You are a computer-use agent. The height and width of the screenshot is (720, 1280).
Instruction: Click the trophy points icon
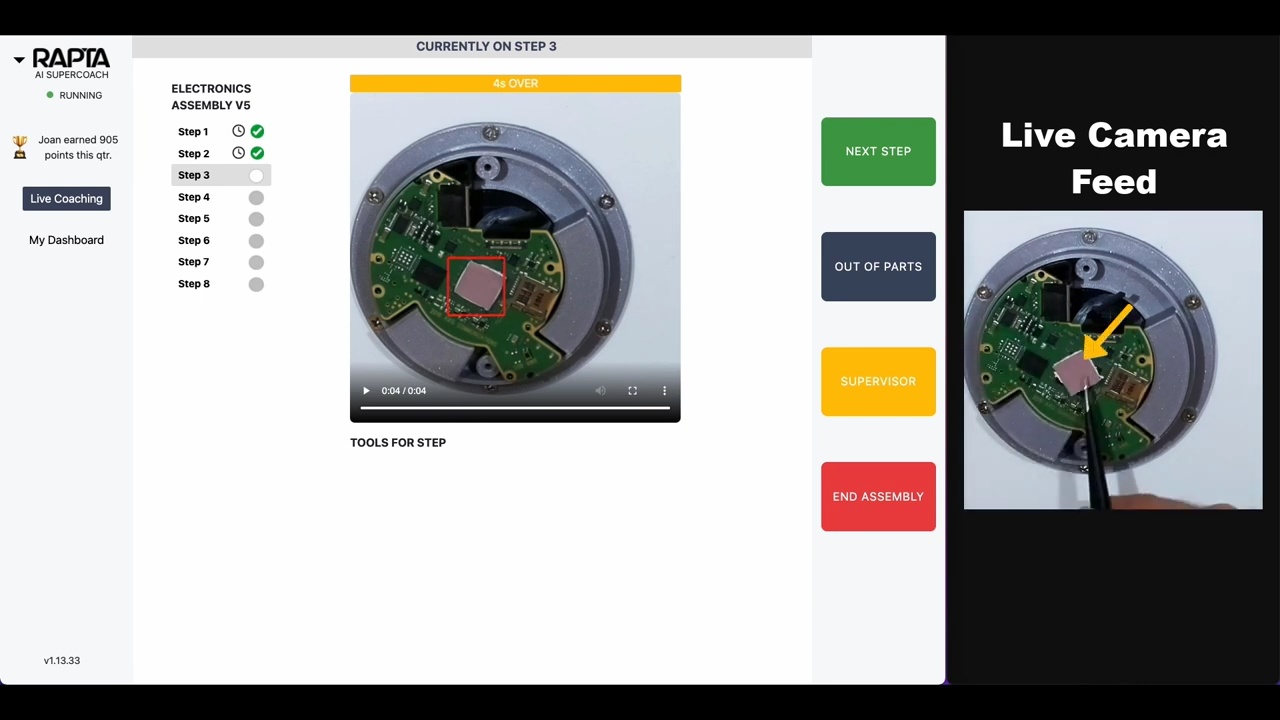[x=20, y=148]
